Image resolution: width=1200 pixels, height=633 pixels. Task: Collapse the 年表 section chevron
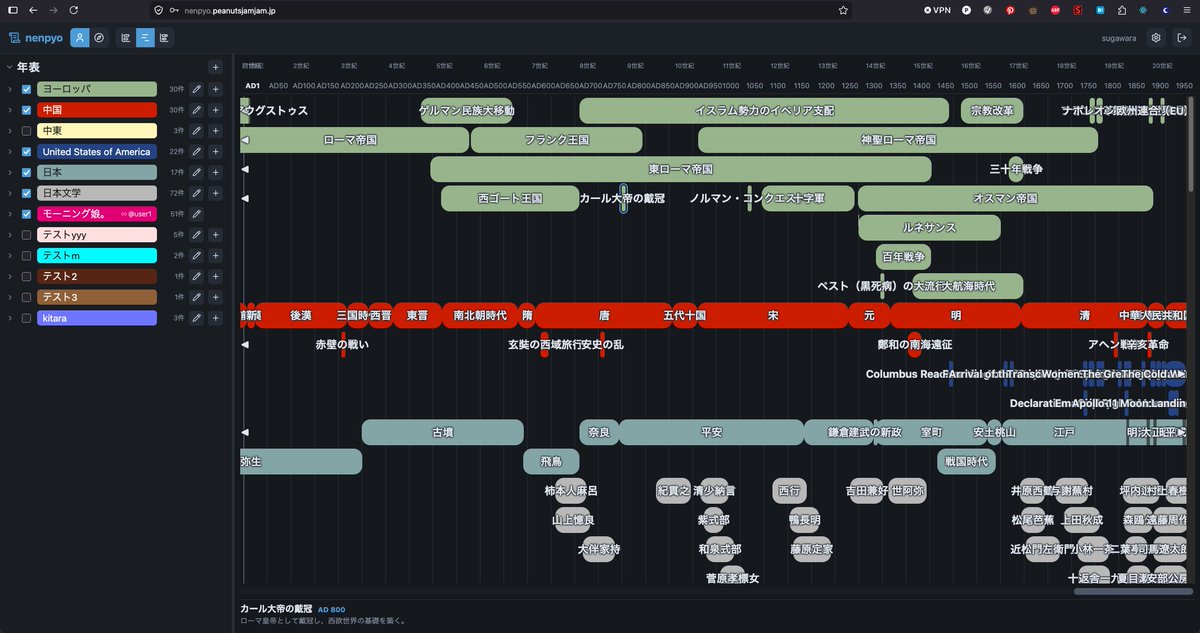(9, 67)
